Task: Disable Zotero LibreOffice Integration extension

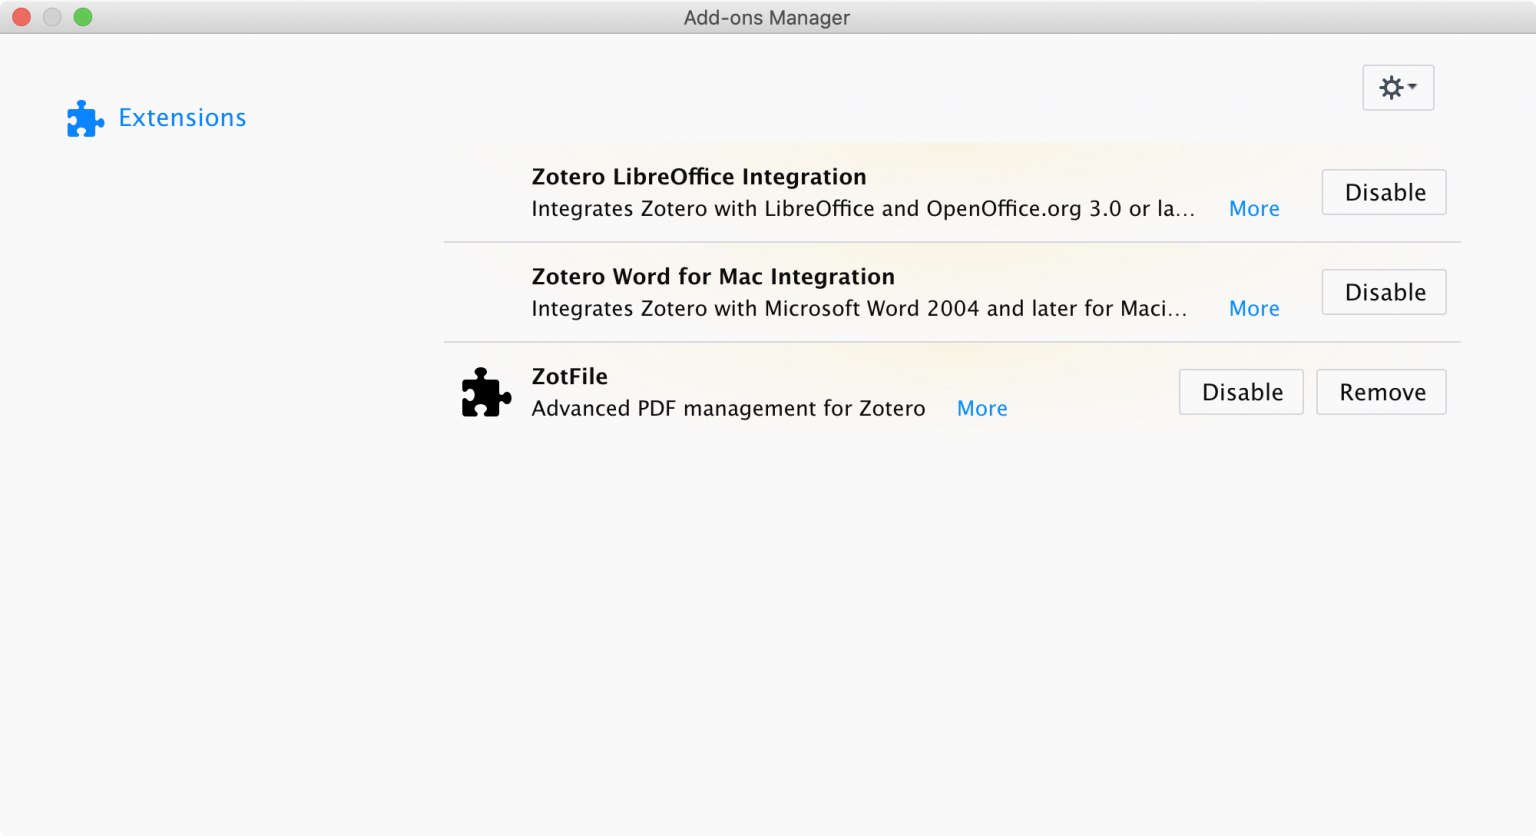Action: pos(1384,193)
